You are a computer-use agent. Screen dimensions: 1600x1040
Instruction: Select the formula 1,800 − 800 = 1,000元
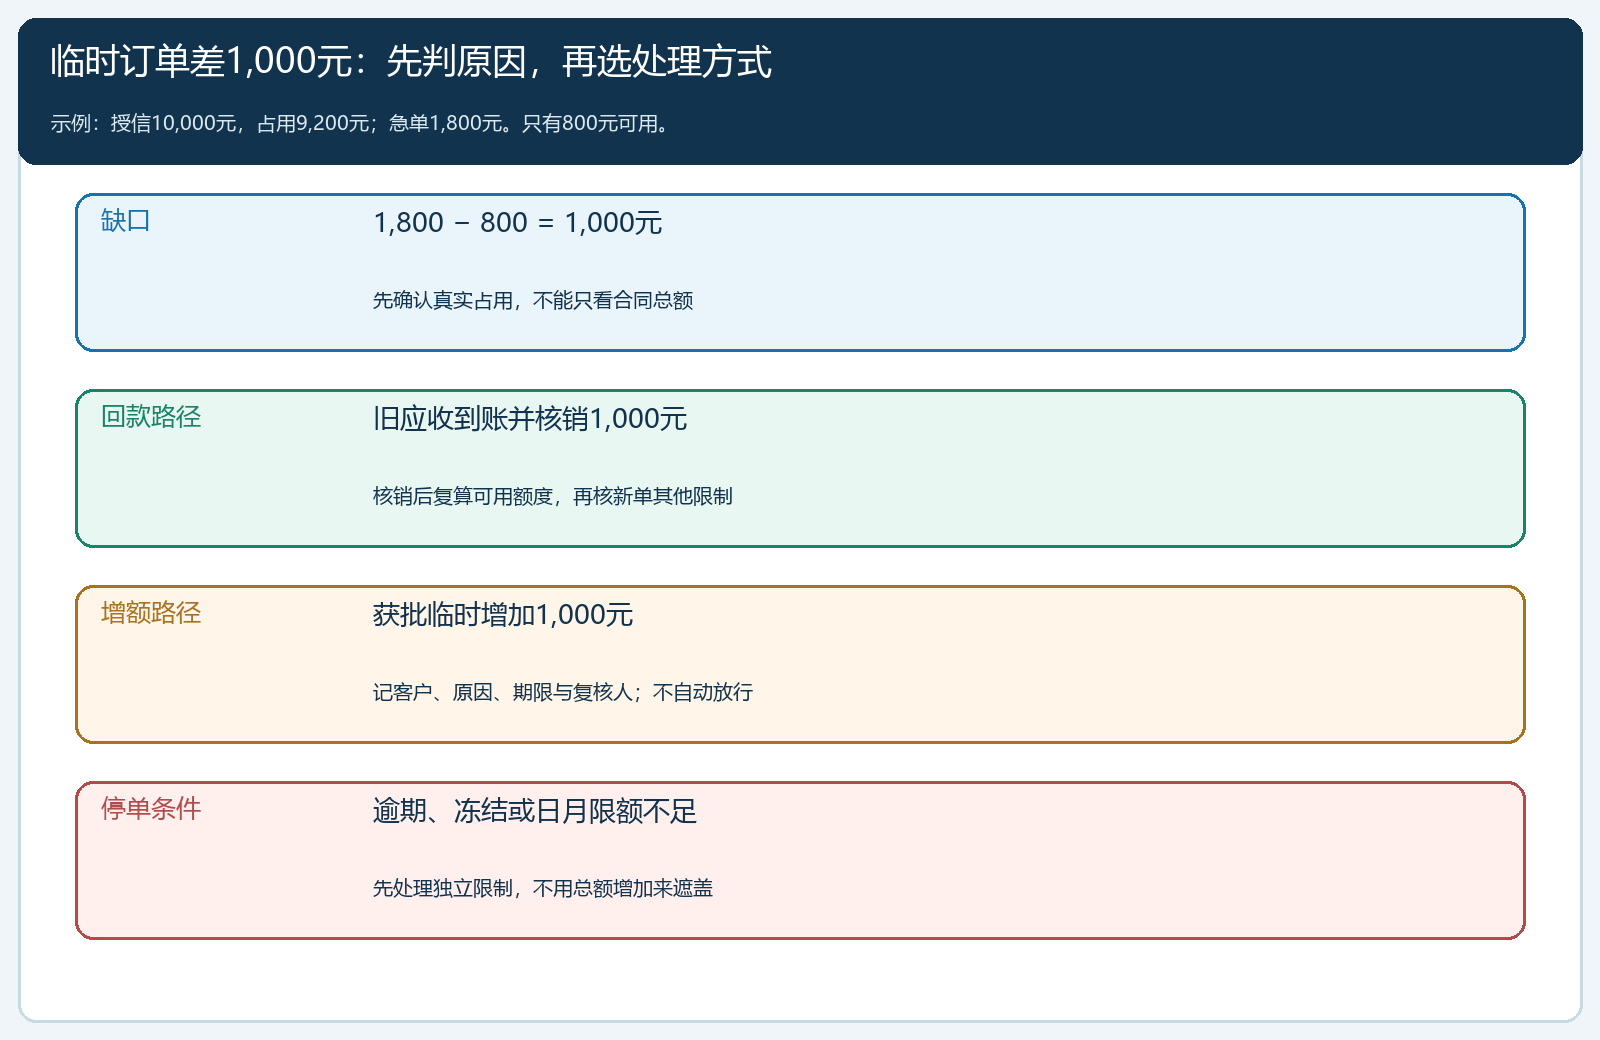517,223
